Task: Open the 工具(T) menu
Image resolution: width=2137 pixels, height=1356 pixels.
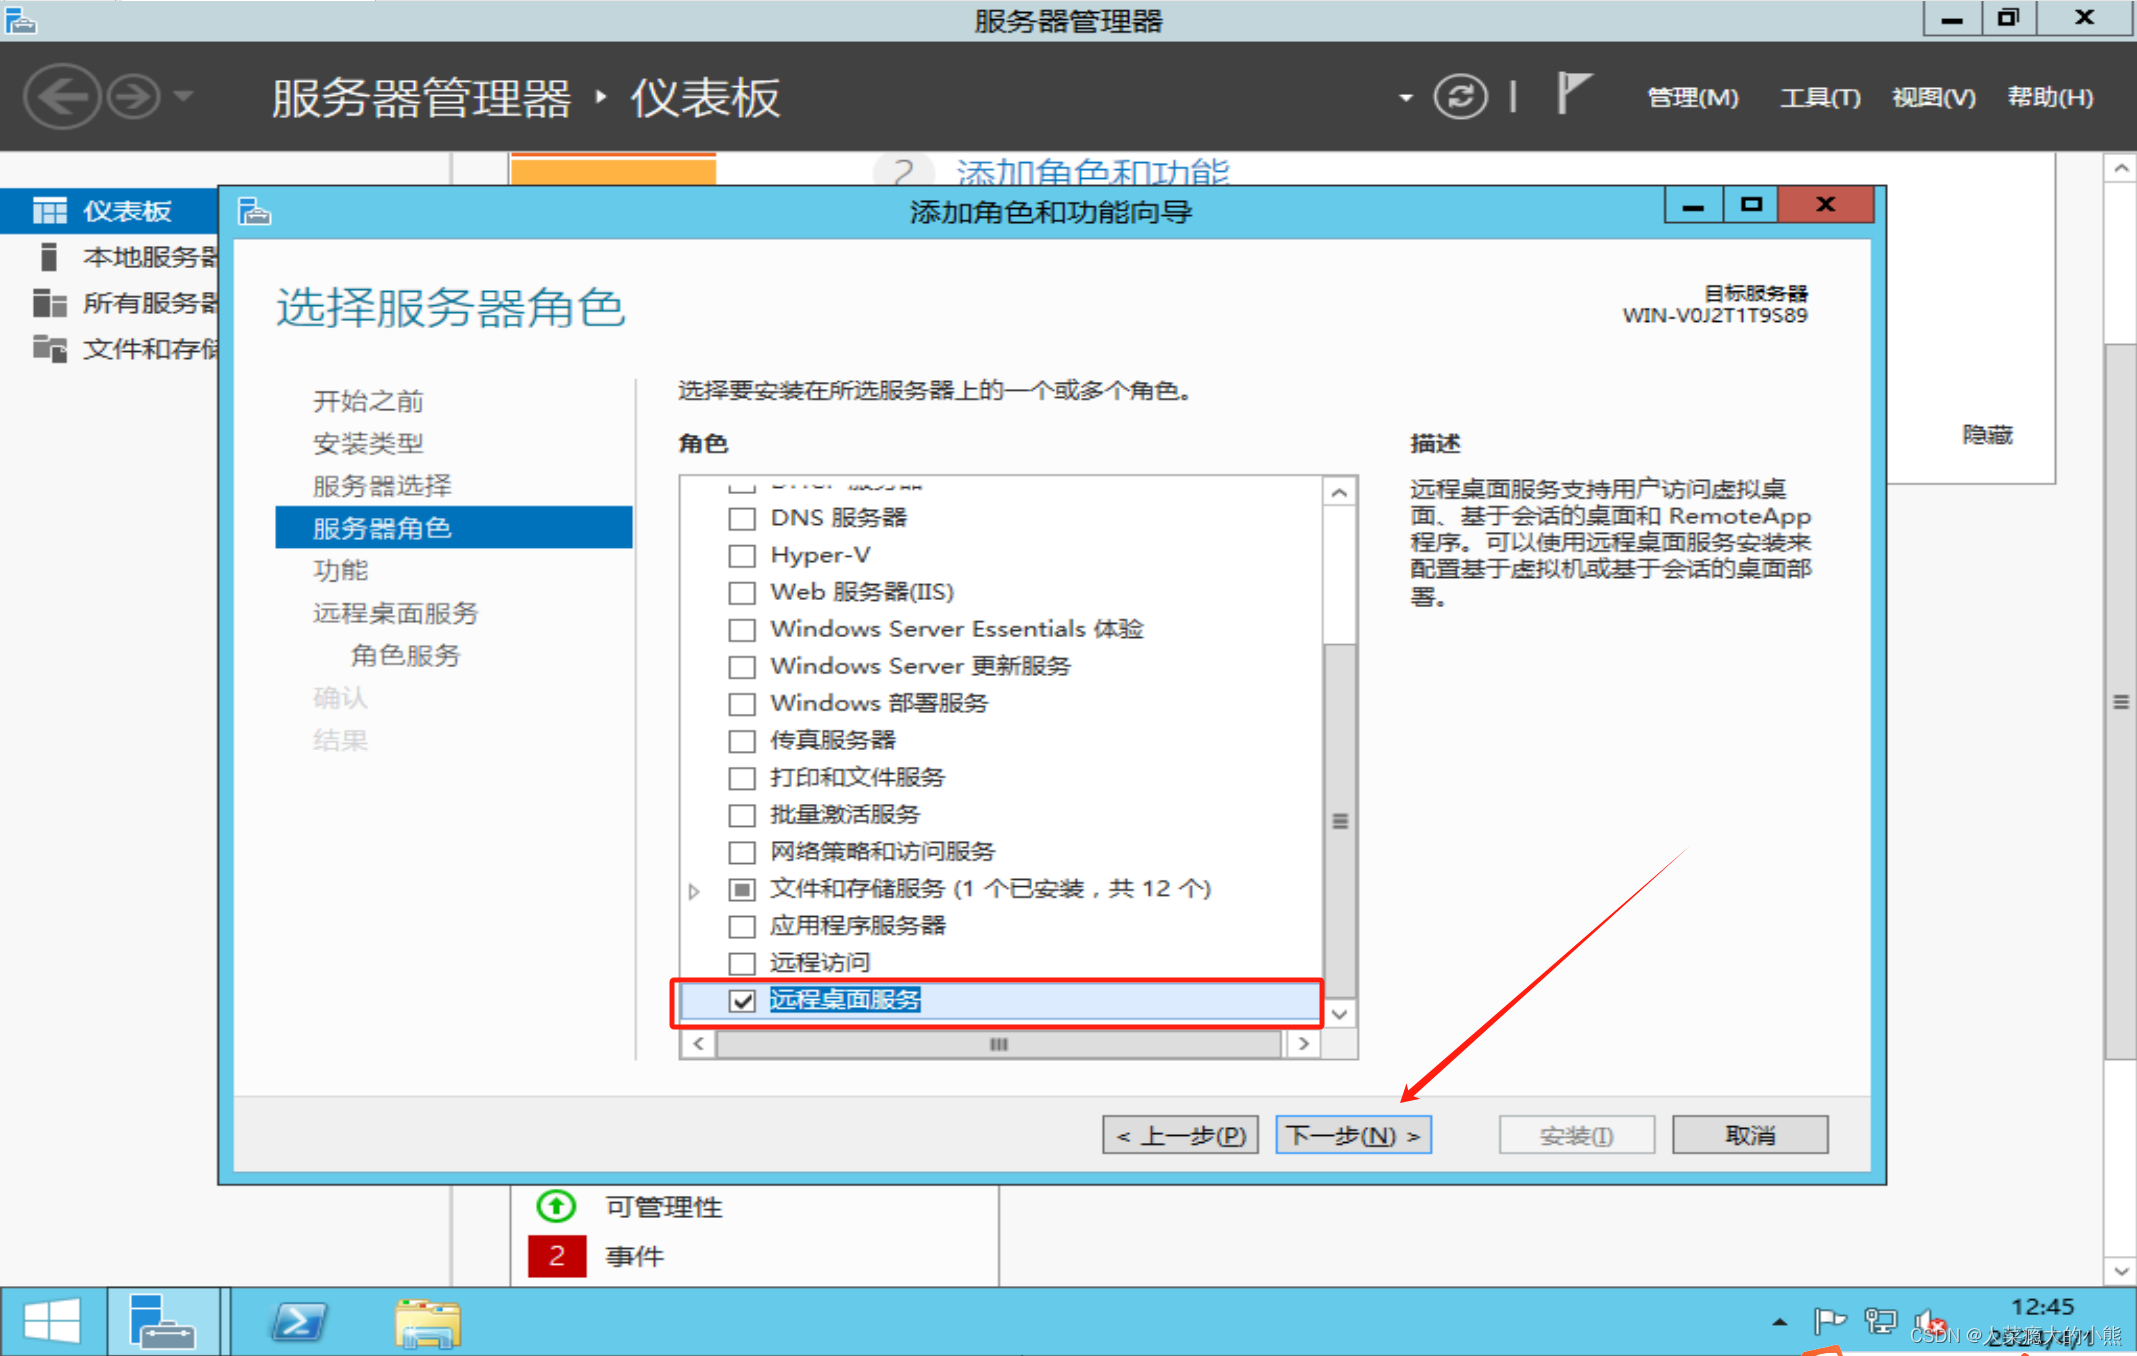Action: click(x=1819, y=97)
